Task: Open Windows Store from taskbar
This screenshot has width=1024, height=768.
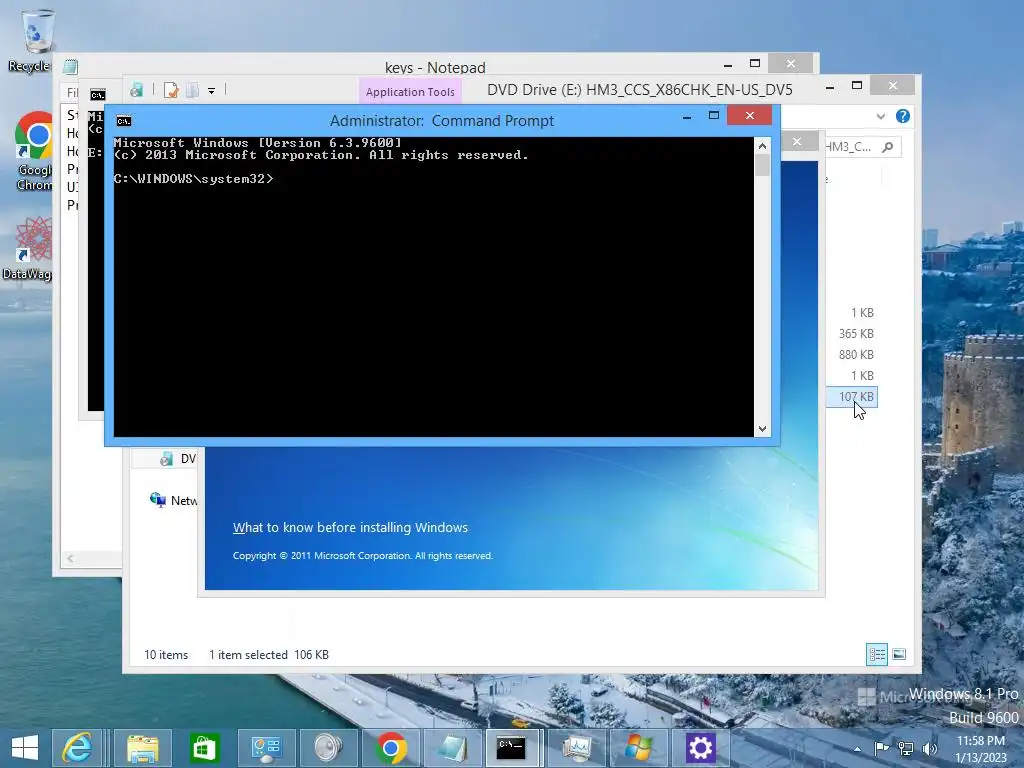Action: 204,748
